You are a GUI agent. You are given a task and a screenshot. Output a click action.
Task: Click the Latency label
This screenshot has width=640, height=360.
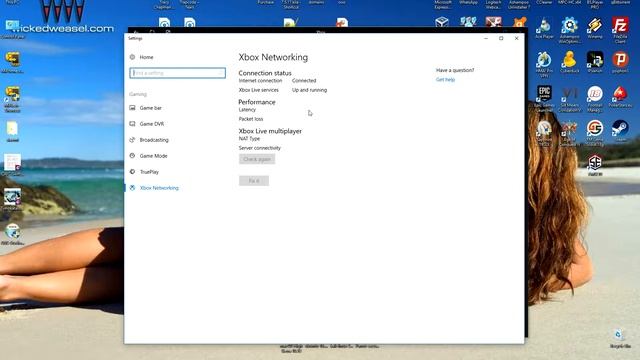tap(247, 110)
